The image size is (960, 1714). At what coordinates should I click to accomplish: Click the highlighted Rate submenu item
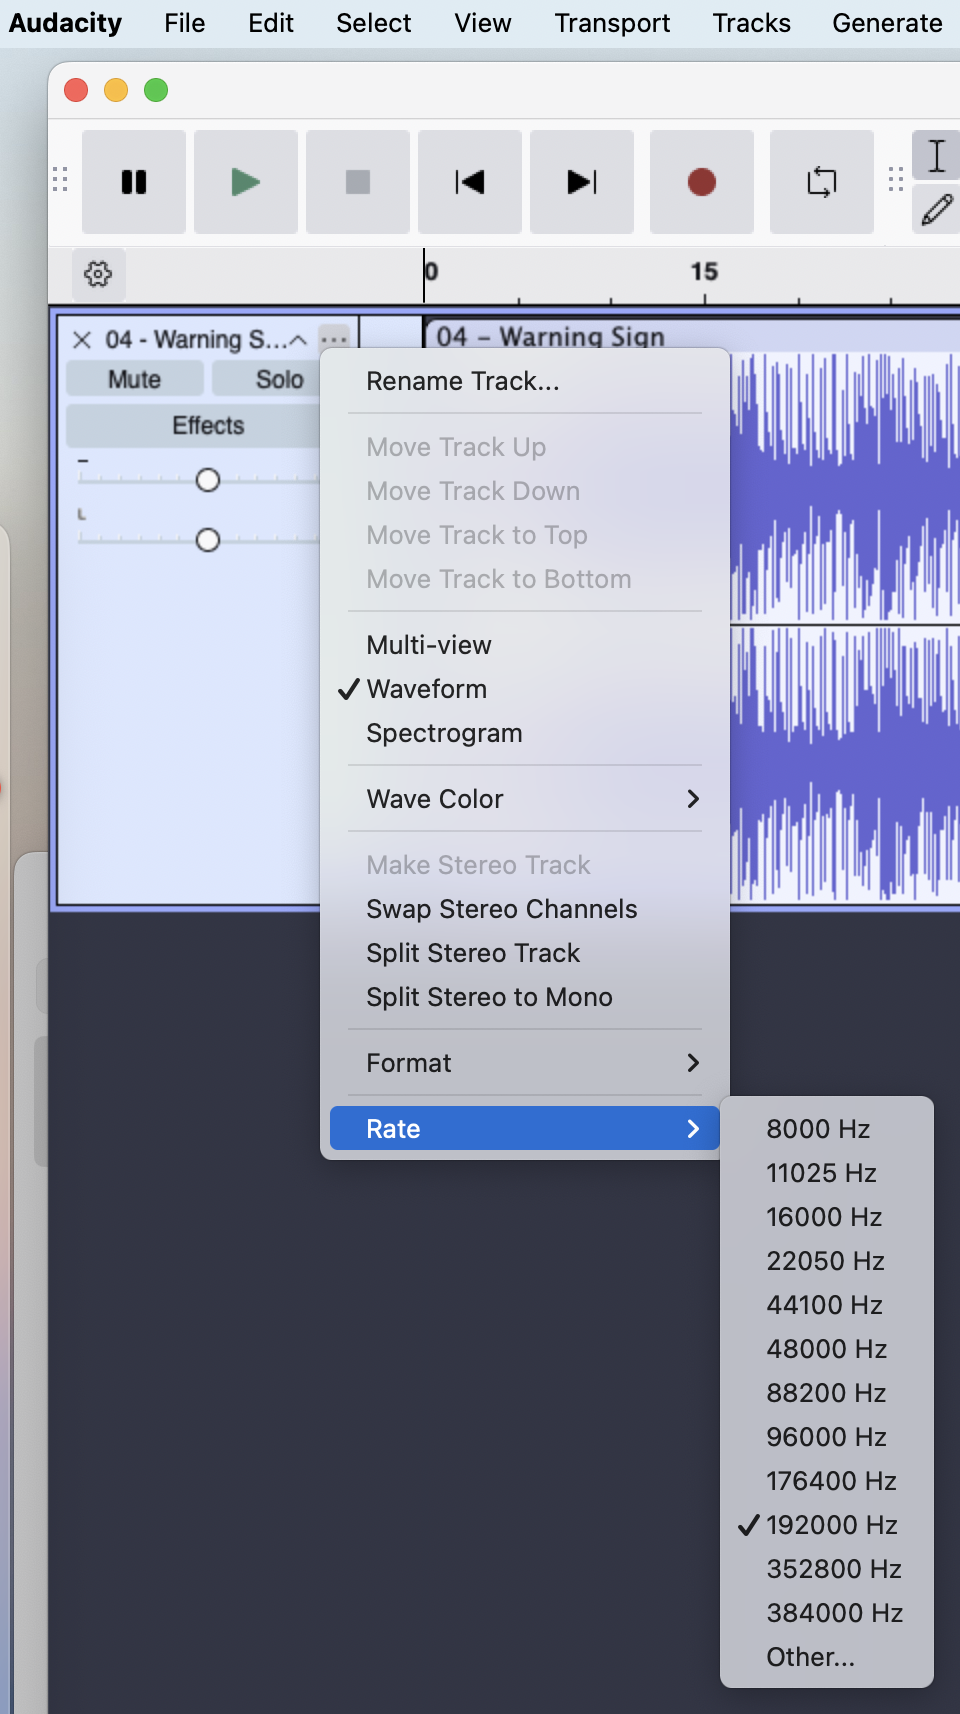[x=525, y=1129]
